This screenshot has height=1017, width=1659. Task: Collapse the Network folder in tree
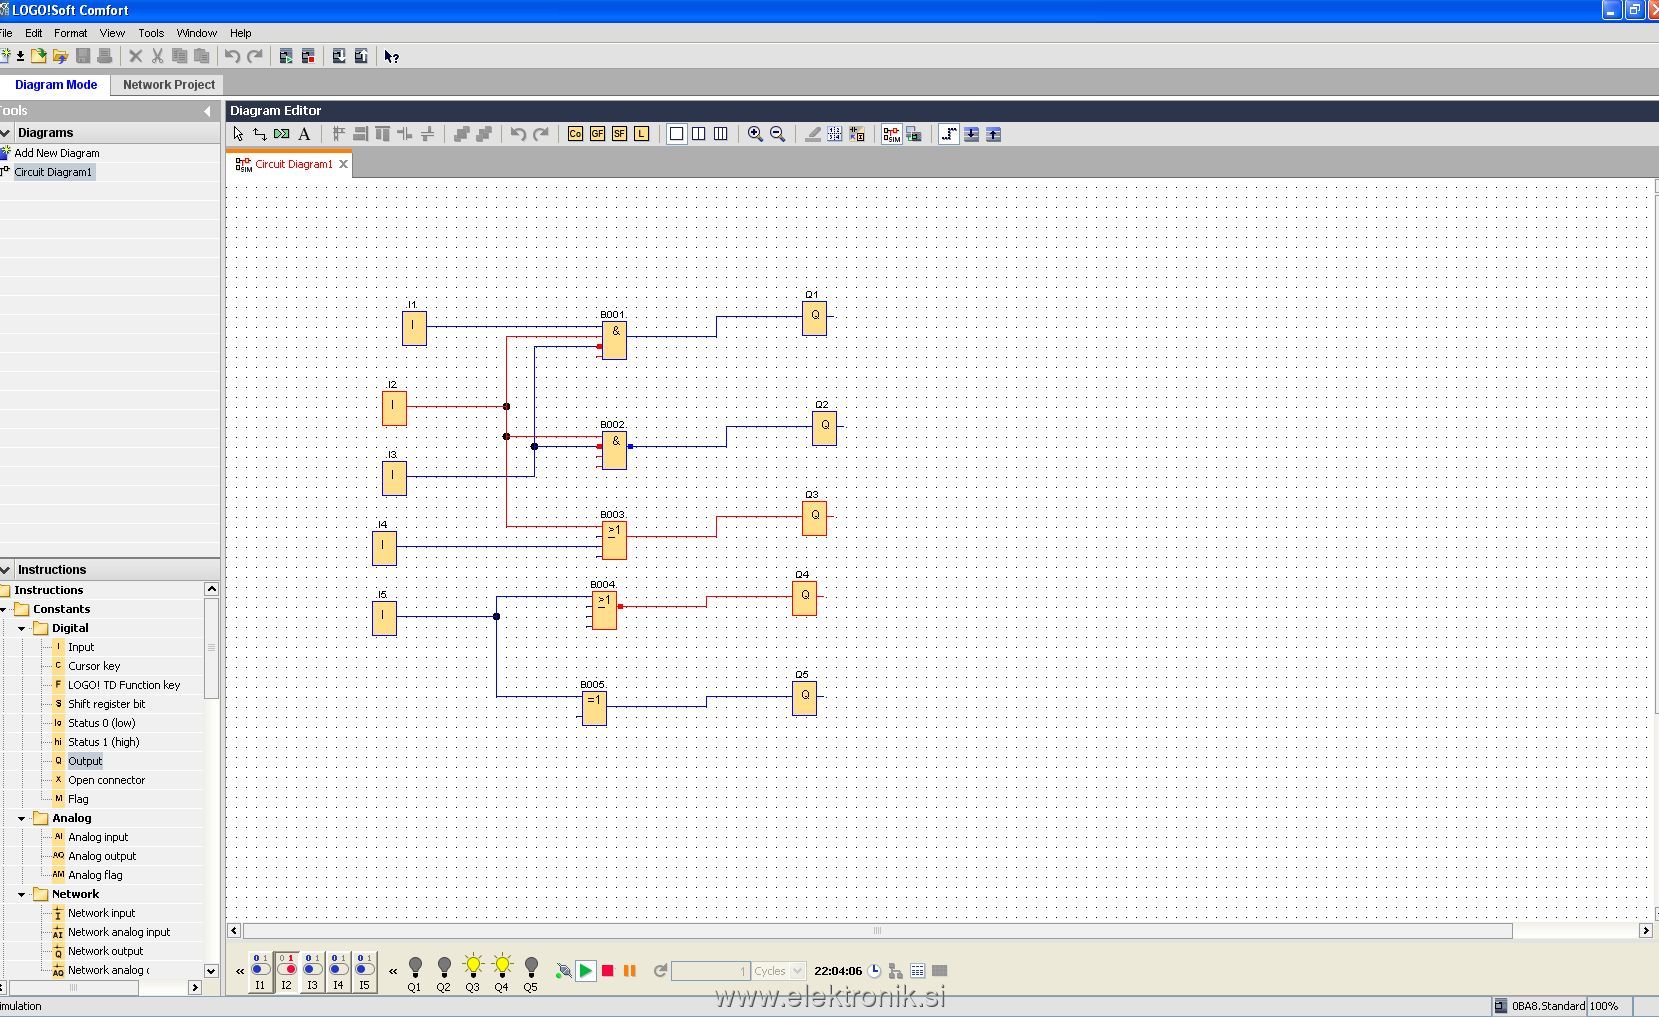[22, 894]
